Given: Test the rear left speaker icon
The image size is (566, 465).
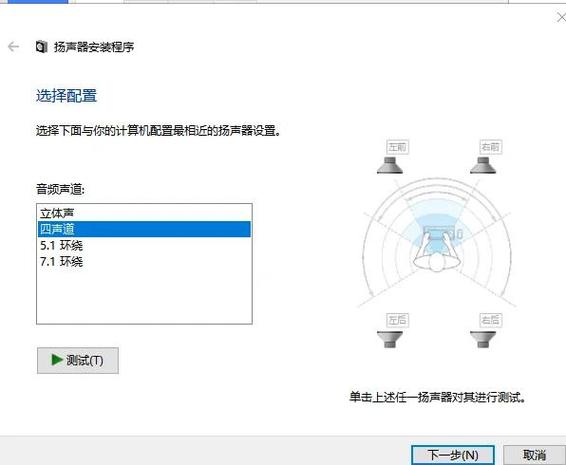Looking at the screenshot, I should coord(390,339).
